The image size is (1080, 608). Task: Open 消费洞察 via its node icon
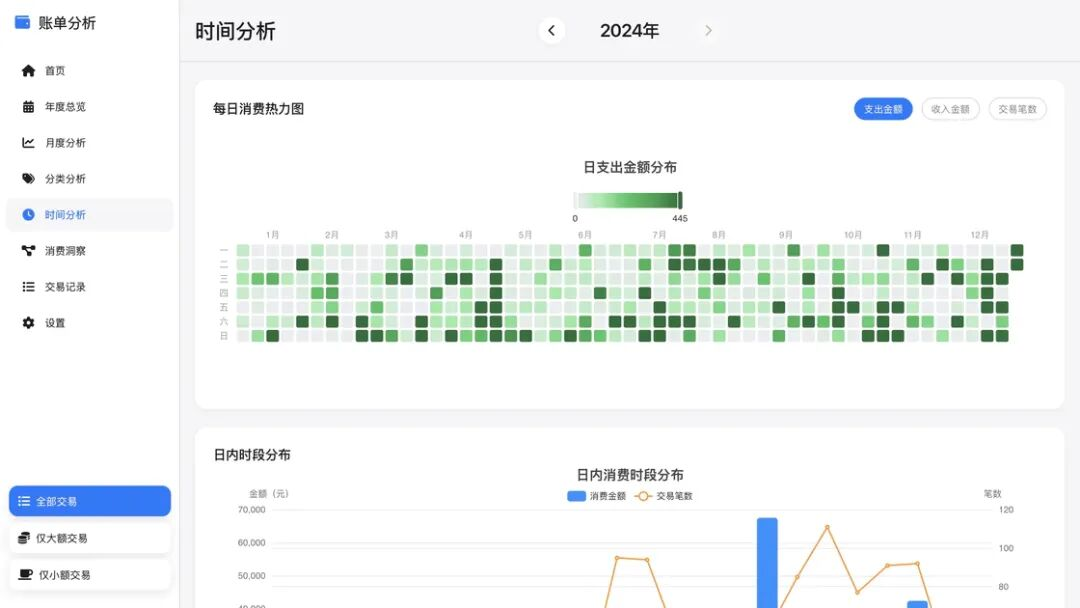[x=28, y=251]
